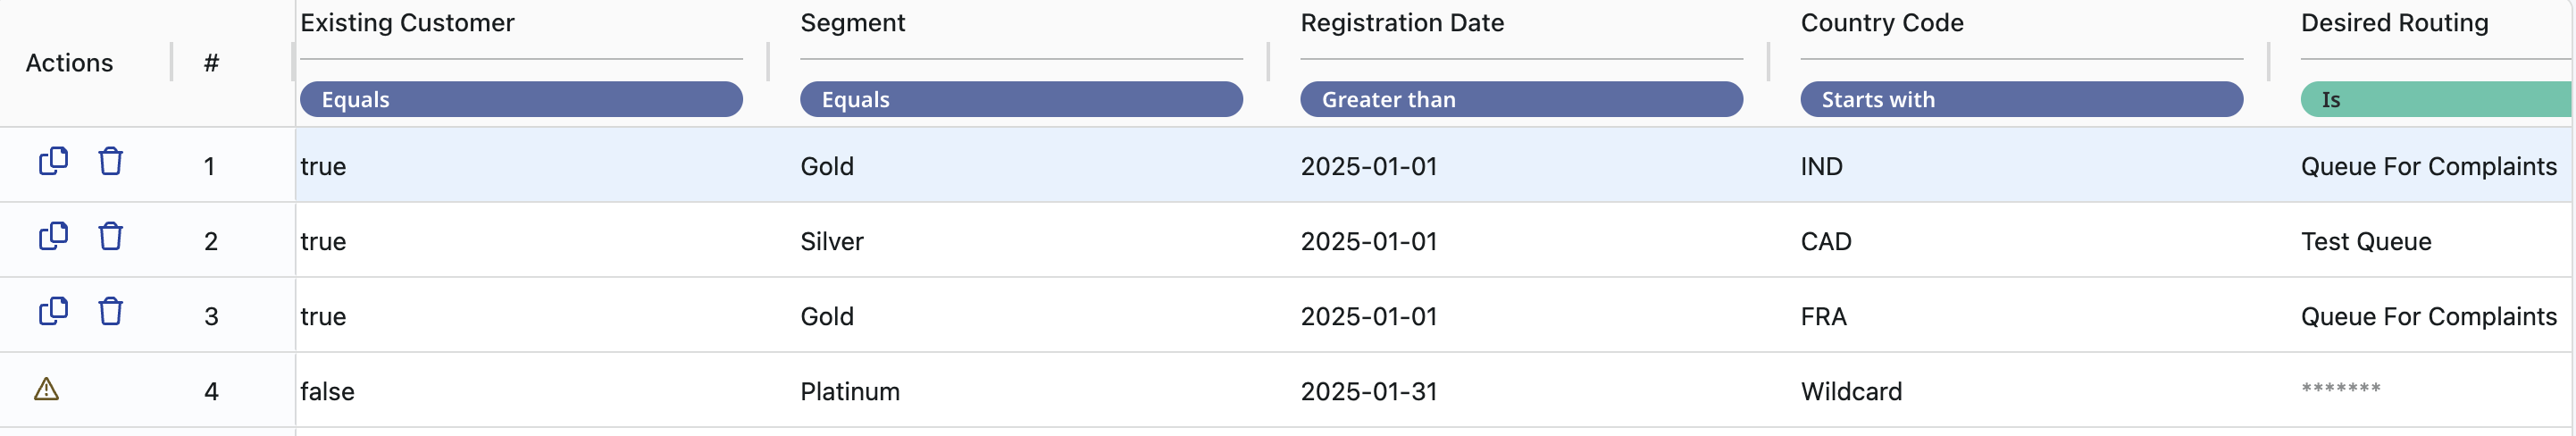The height and width of the screenshot is (436, 2576).
Task: Copy row 3 with the duplicate icon
Action: pos(53,312)
